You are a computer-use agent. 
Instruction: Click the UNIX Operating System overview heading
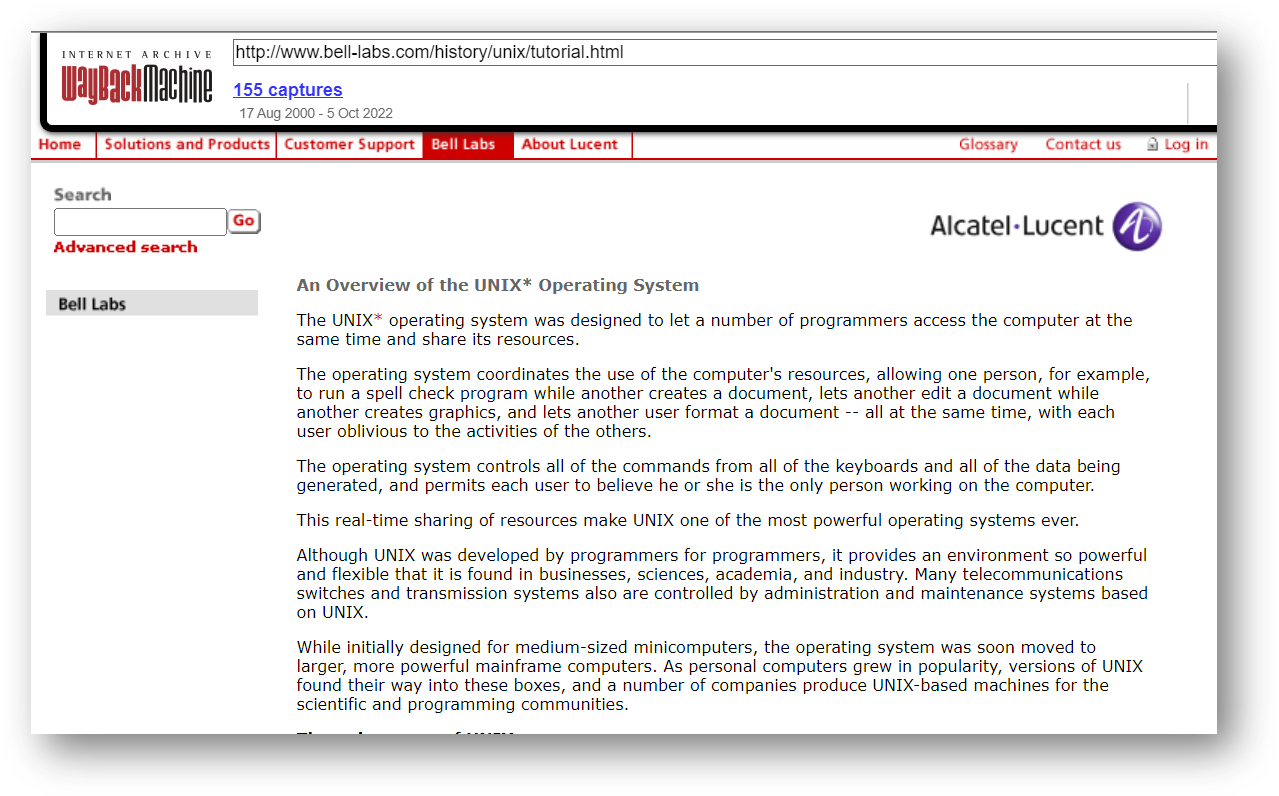point(497,285)
